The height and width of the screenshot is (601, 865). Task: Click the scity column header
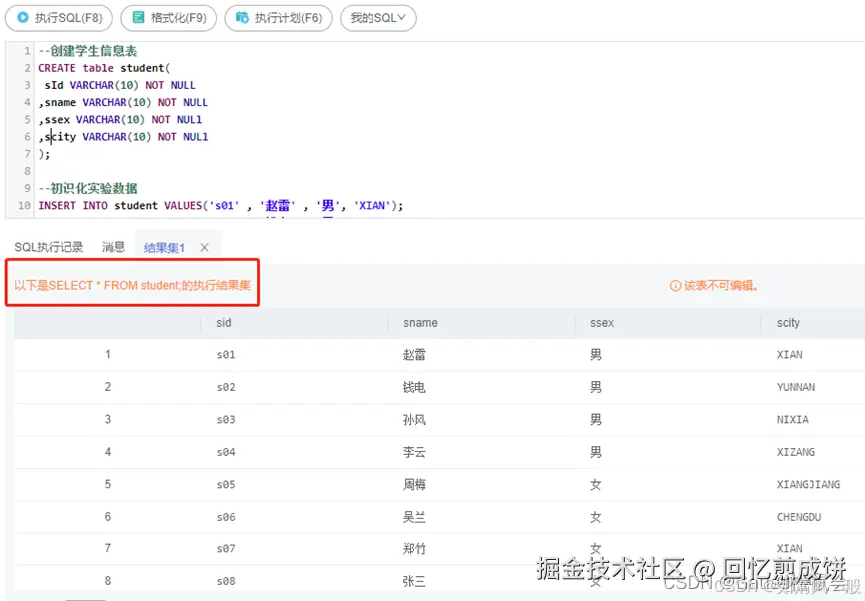(x=788, y=323)
